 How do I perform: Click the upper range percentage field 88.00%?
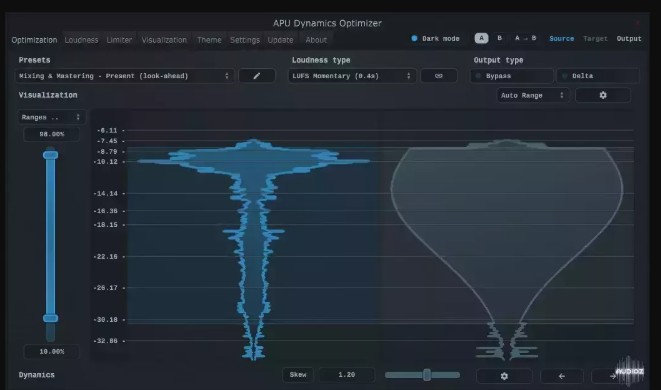[x=52, y=134]
